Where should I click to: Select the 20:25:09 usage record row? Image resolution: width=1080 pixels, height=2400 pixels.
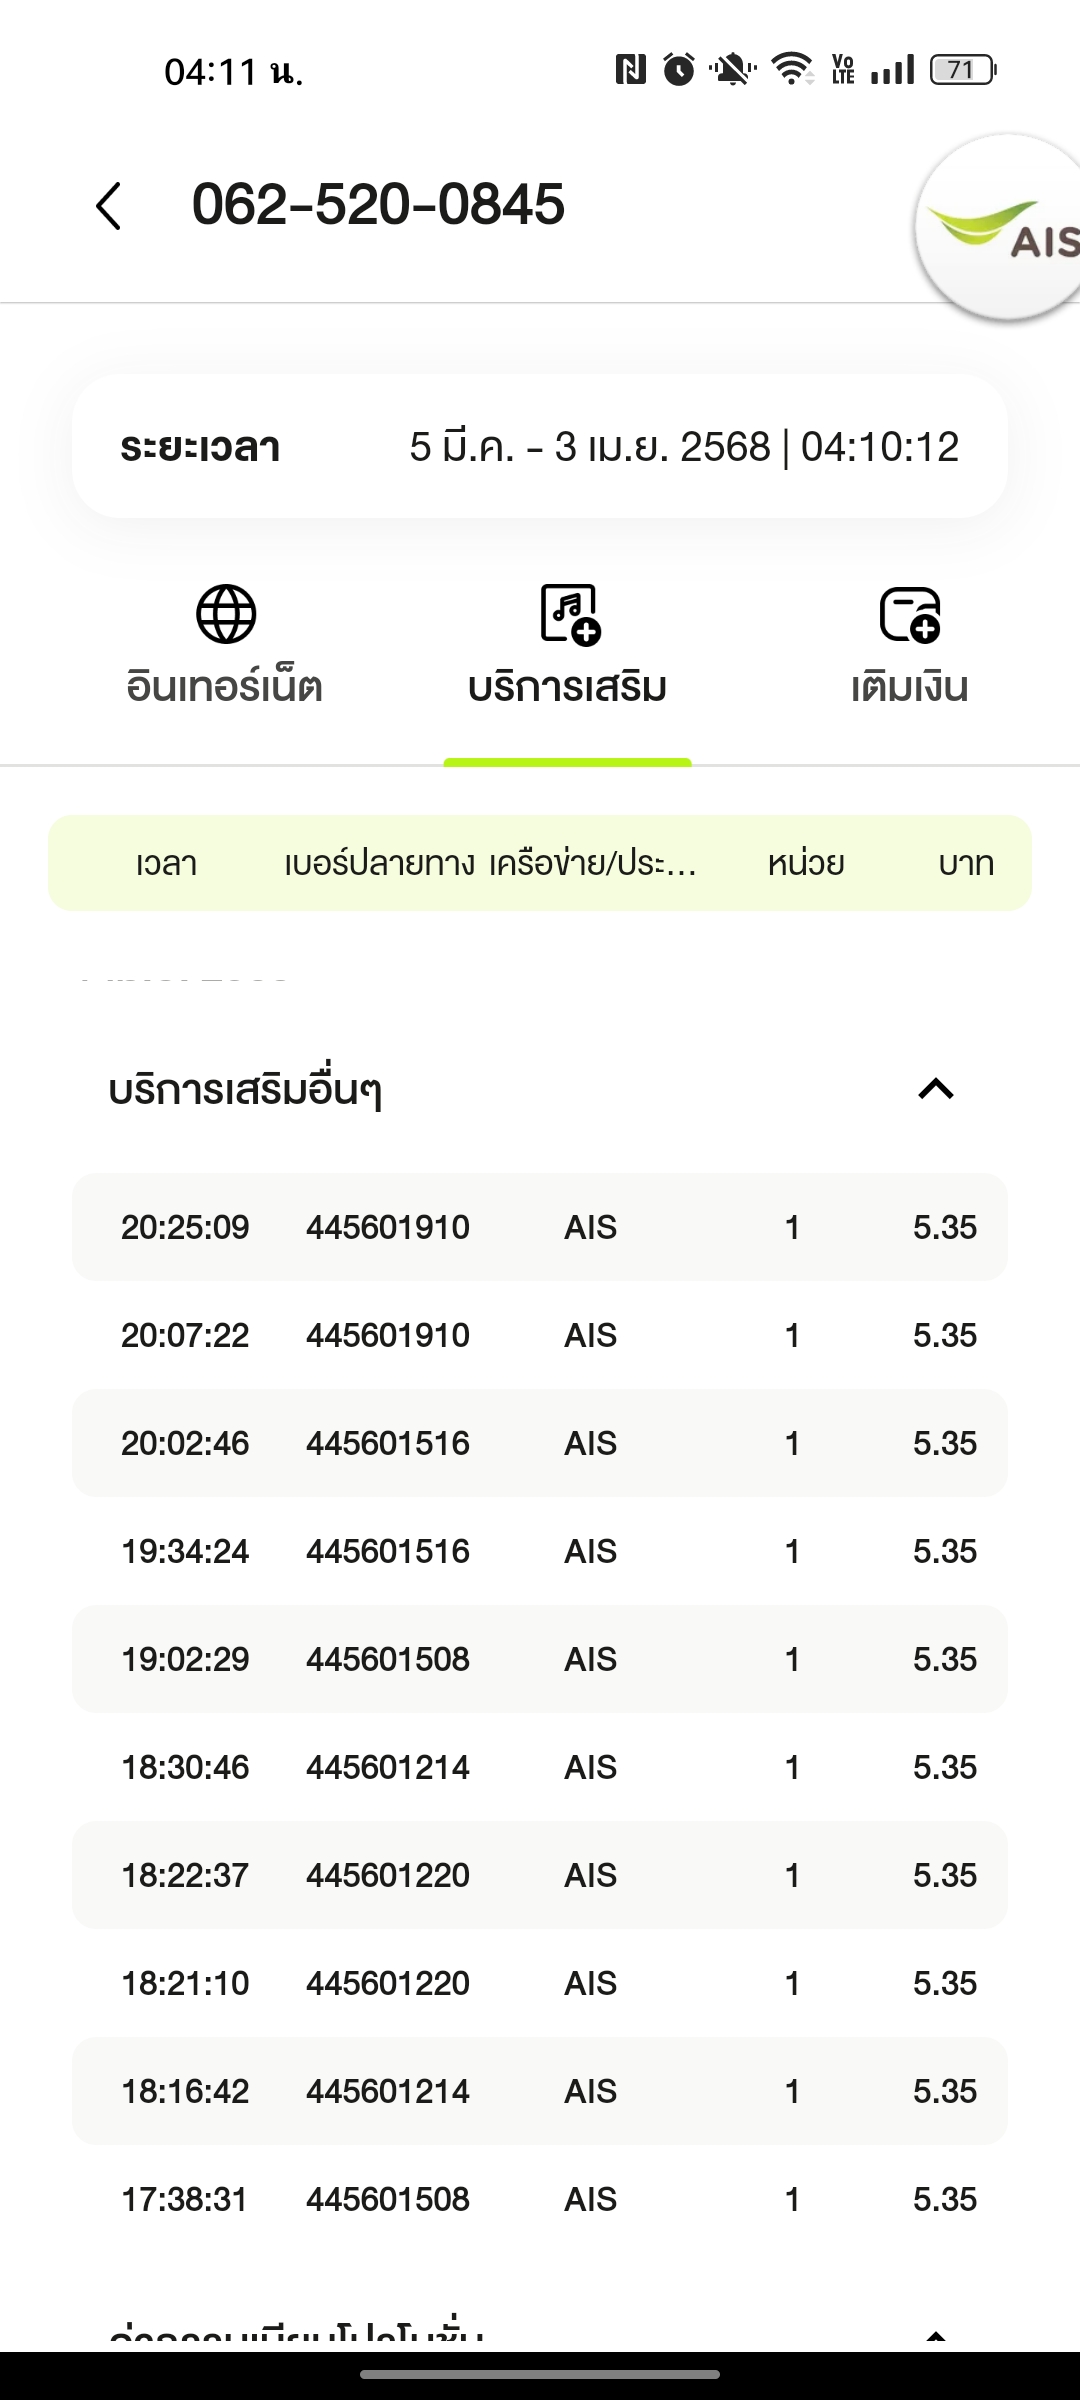pos(540,1227)
